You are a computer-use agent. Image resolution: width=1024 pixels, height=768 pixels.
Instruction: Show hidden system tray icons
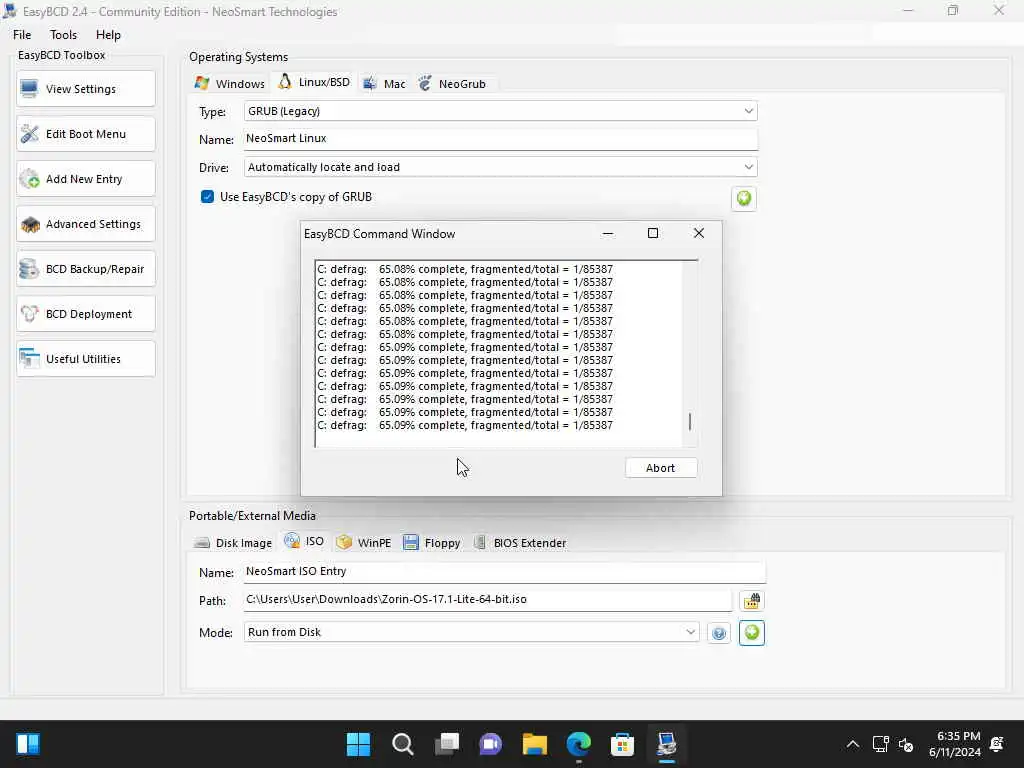pyautogui.click(x=853, y=744)
